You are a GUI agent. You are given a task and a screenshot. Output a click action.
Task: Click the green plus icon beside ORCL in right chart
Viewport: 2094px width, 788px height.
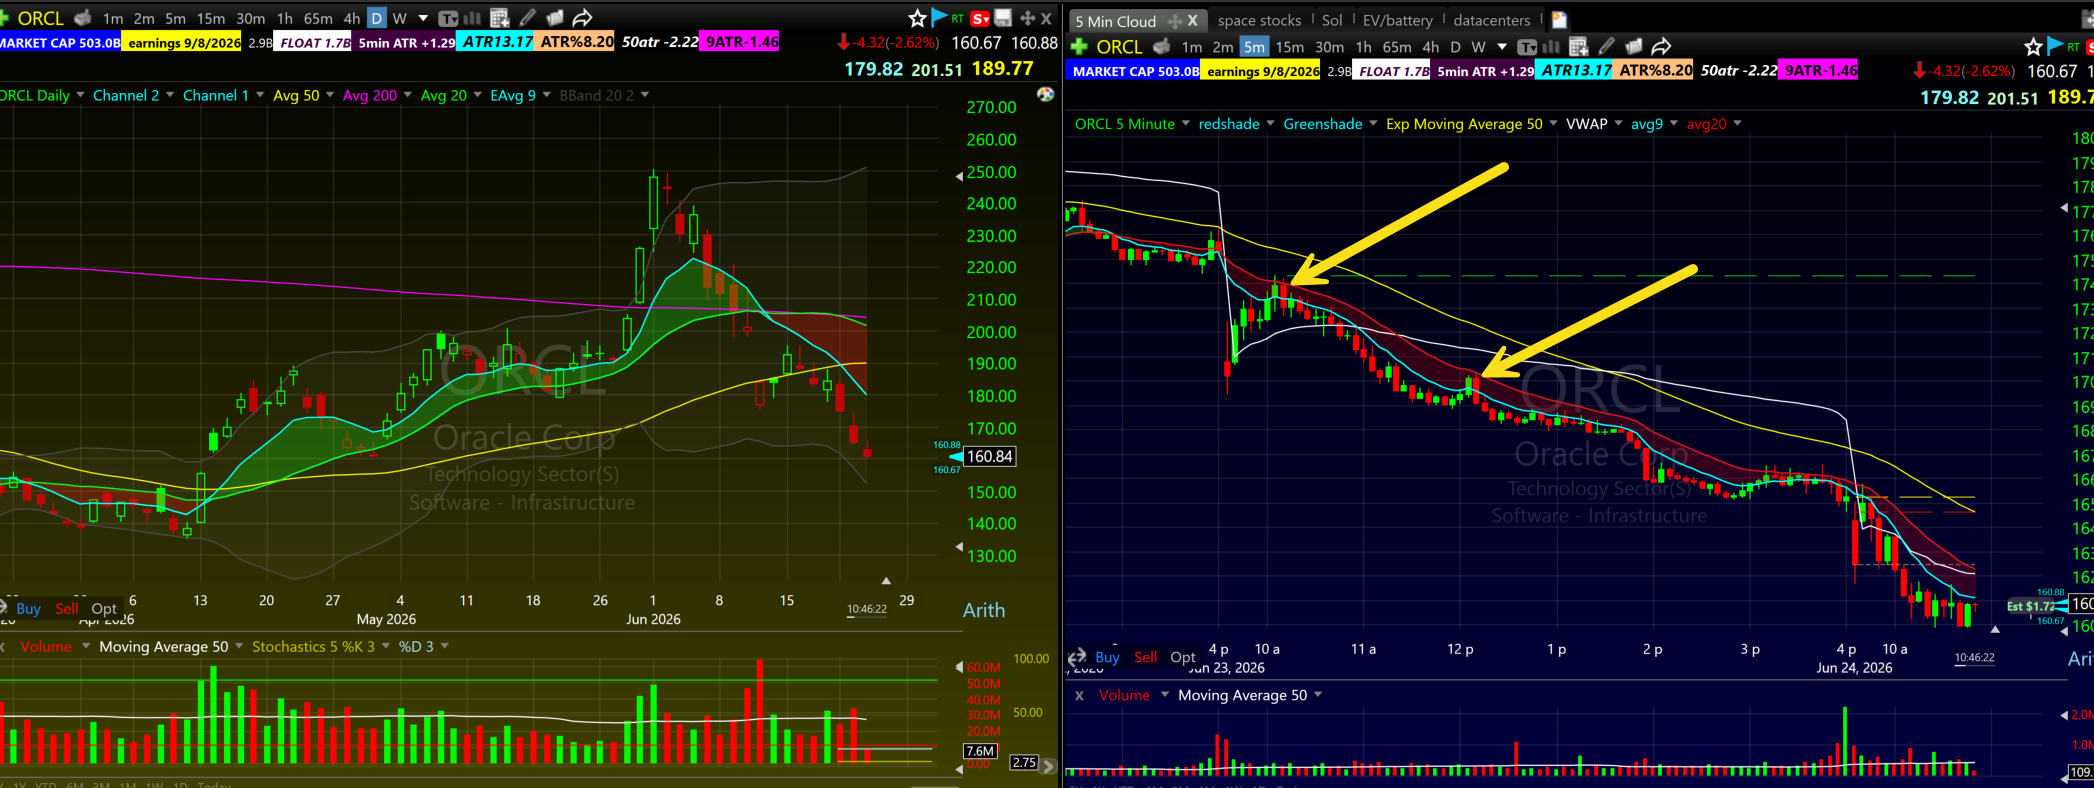pyautogui.click(x=1079, y=47)
